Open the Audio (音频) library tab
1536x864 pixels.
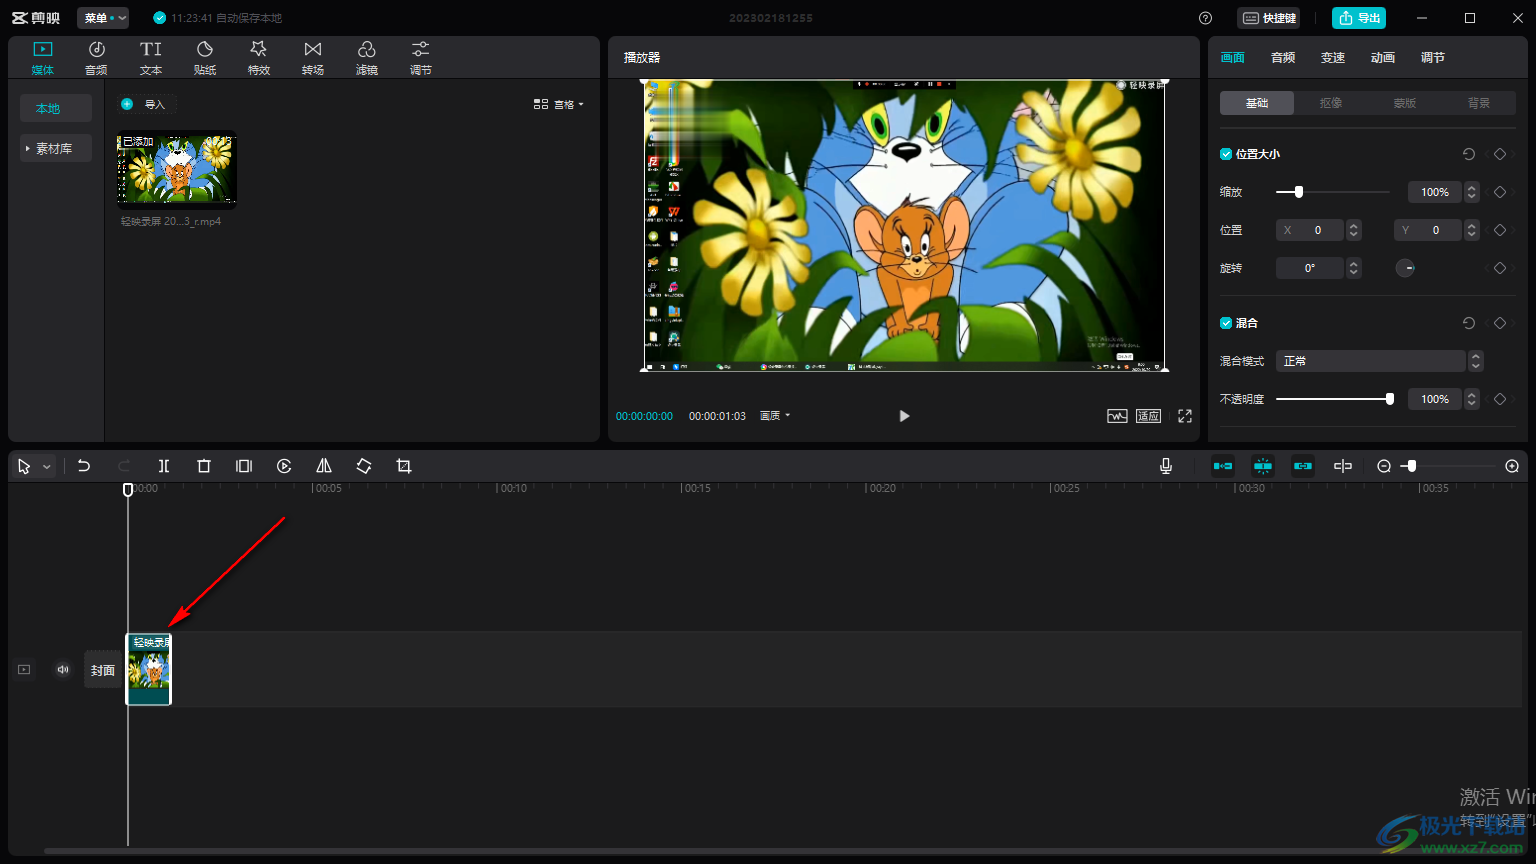pos(96,58)
